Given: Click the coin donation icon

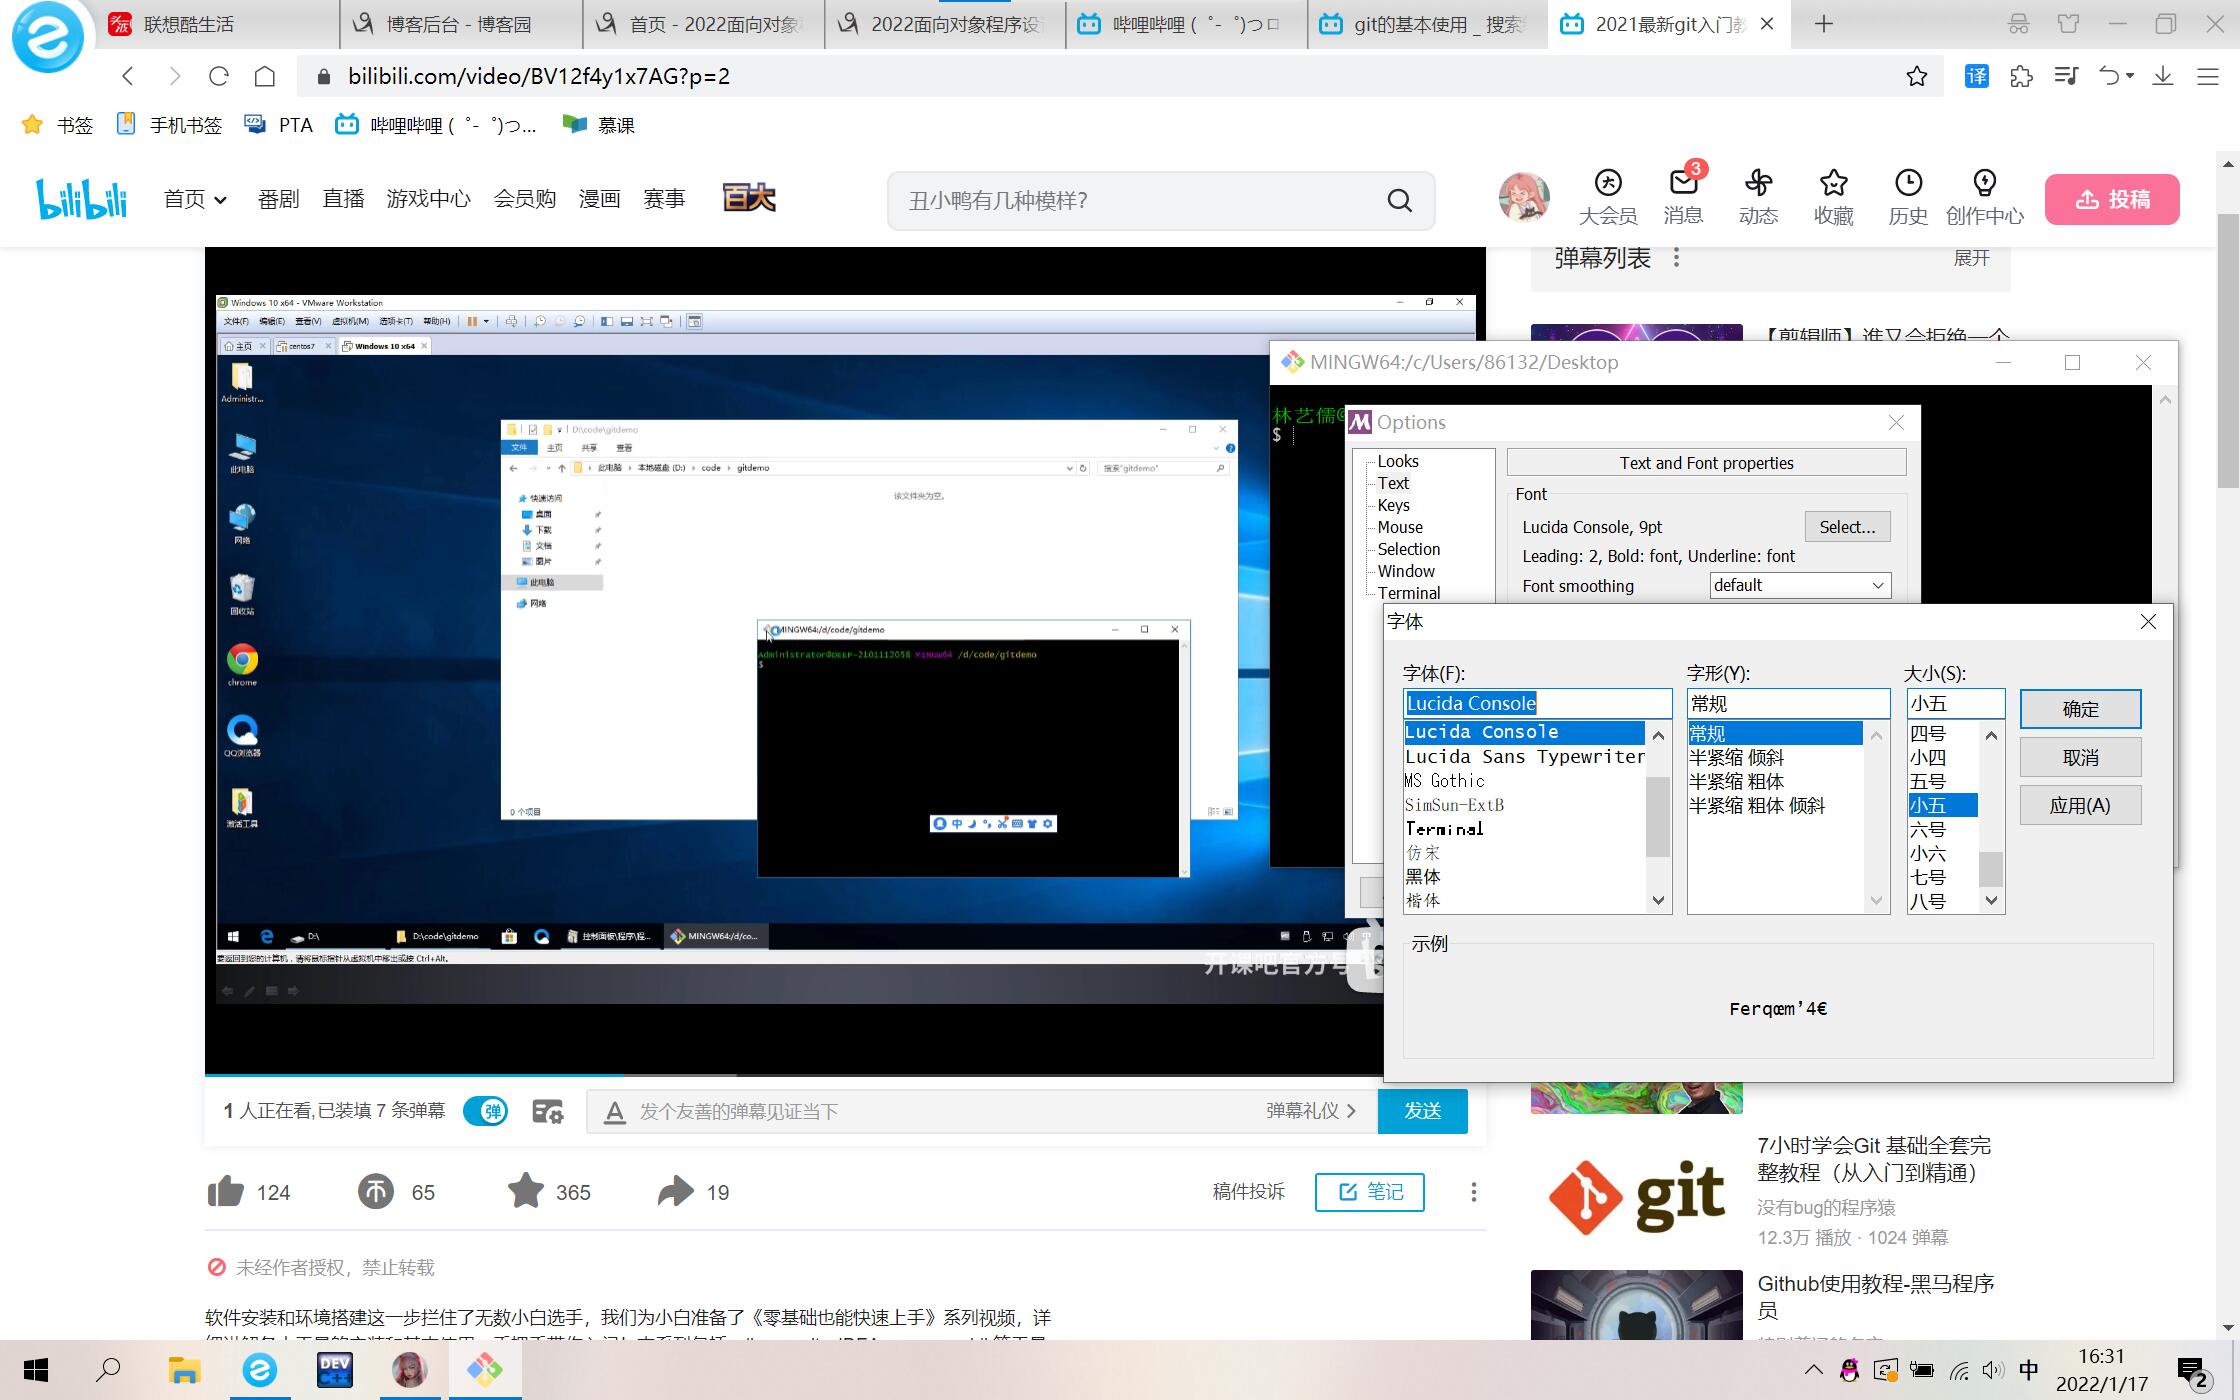Looking at the screenshot, I should pyautogui.click(x=376, y=1191).
